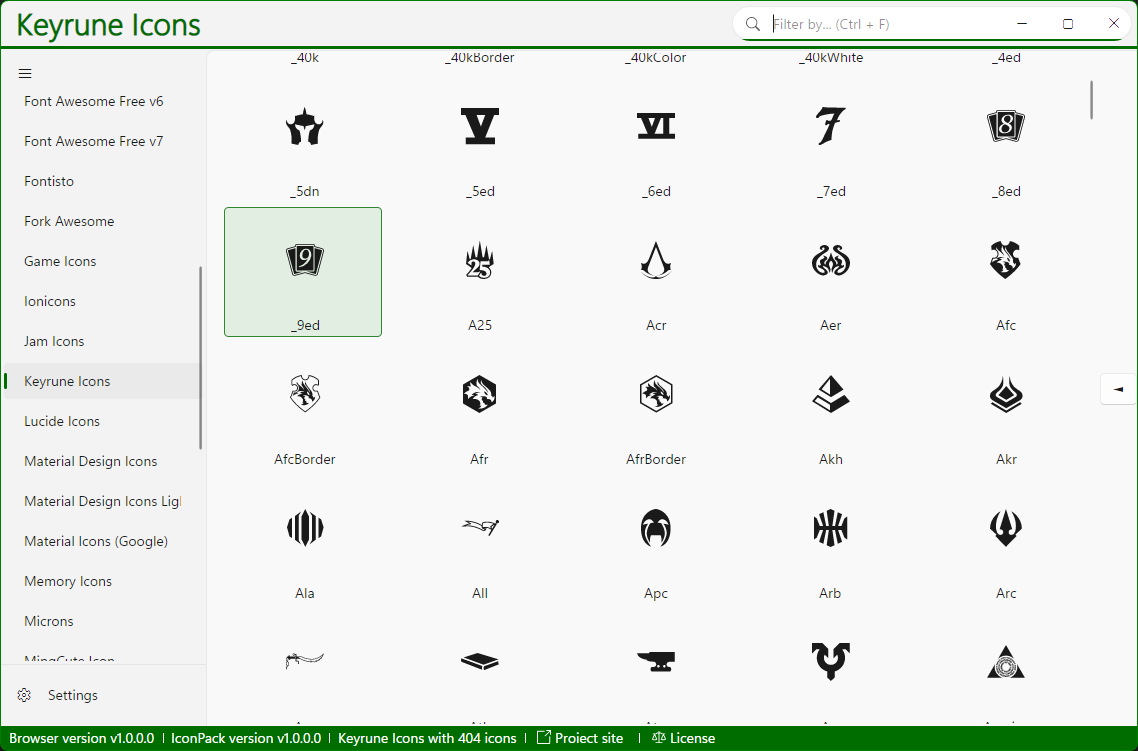Select the Afc shield icon
This screenshot has height=751, width=1138.
point(1006,260)
